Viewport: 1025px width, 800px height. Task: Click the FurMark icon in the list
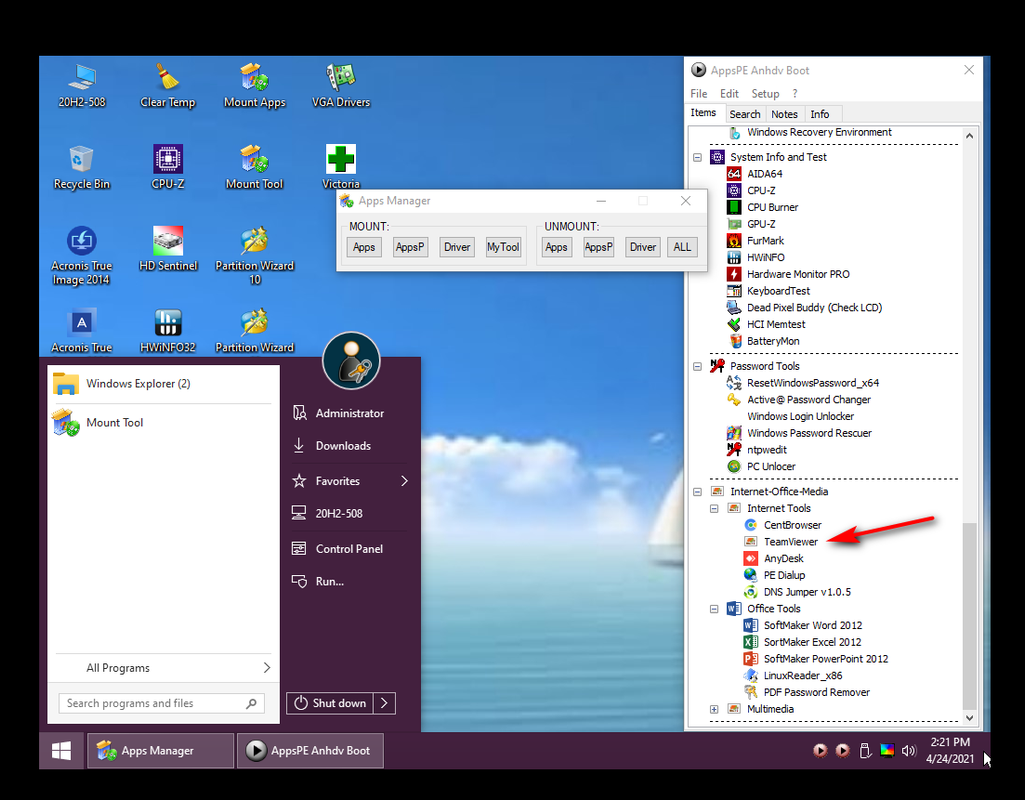pos(734,241)
